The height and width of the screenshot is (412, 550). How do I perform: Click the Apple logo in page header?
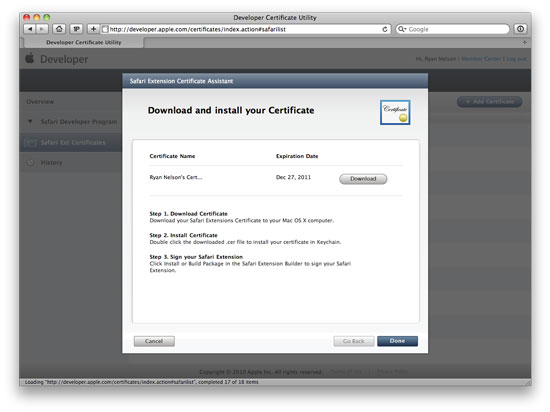pos(30,58)
